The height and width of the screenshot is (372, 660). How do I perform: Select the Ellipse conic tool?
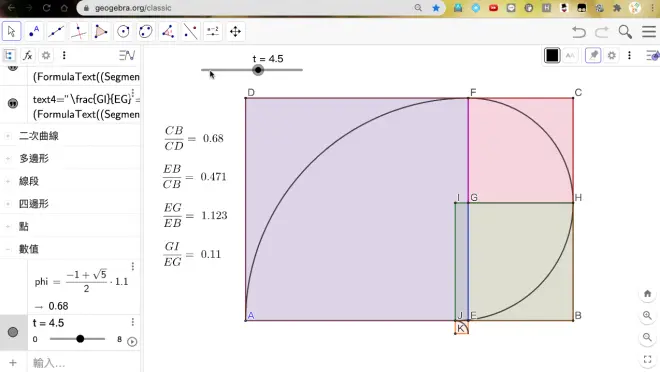tap(146, 32)
